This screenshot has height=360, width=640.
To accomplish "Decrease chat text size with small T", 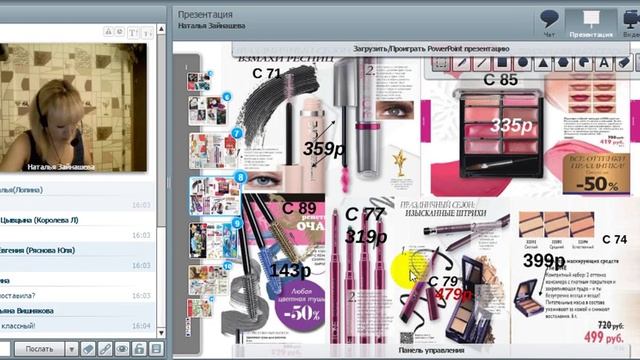I will pyautogui.click(x=148, y=33).
